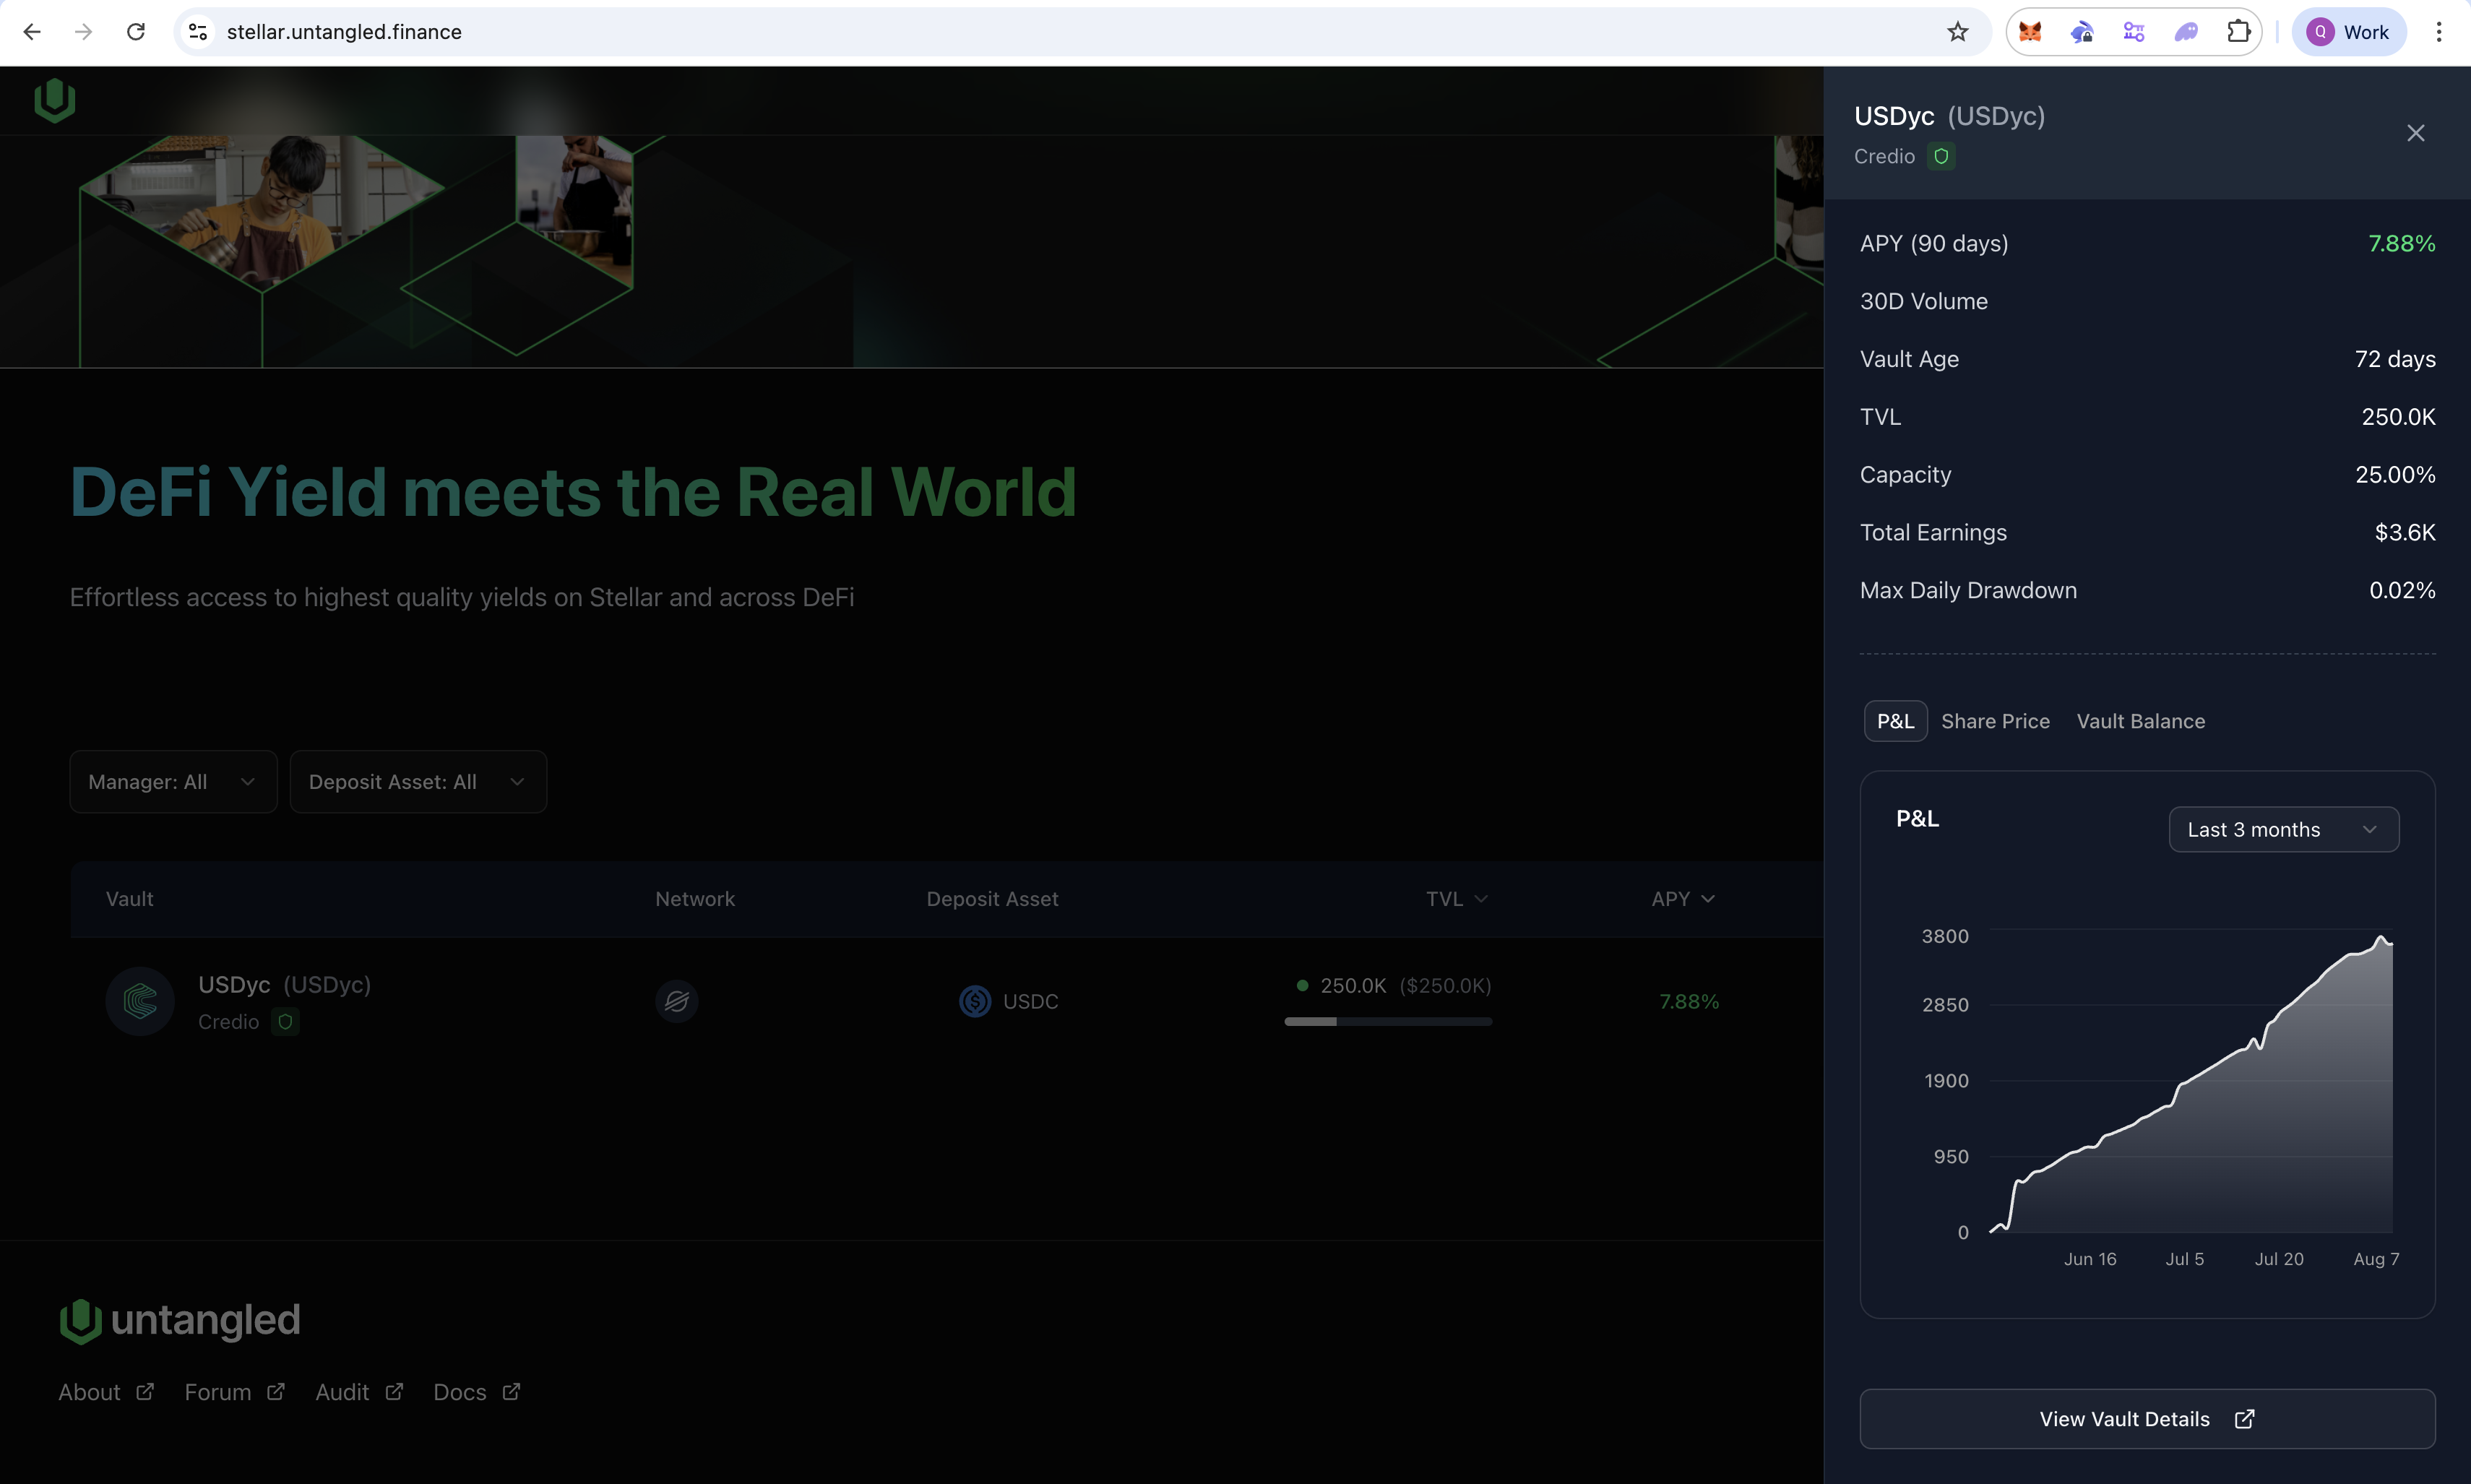Switch to the Vault Balance tab
The image size is (2471, 1484).
(x=2140, y=721)
